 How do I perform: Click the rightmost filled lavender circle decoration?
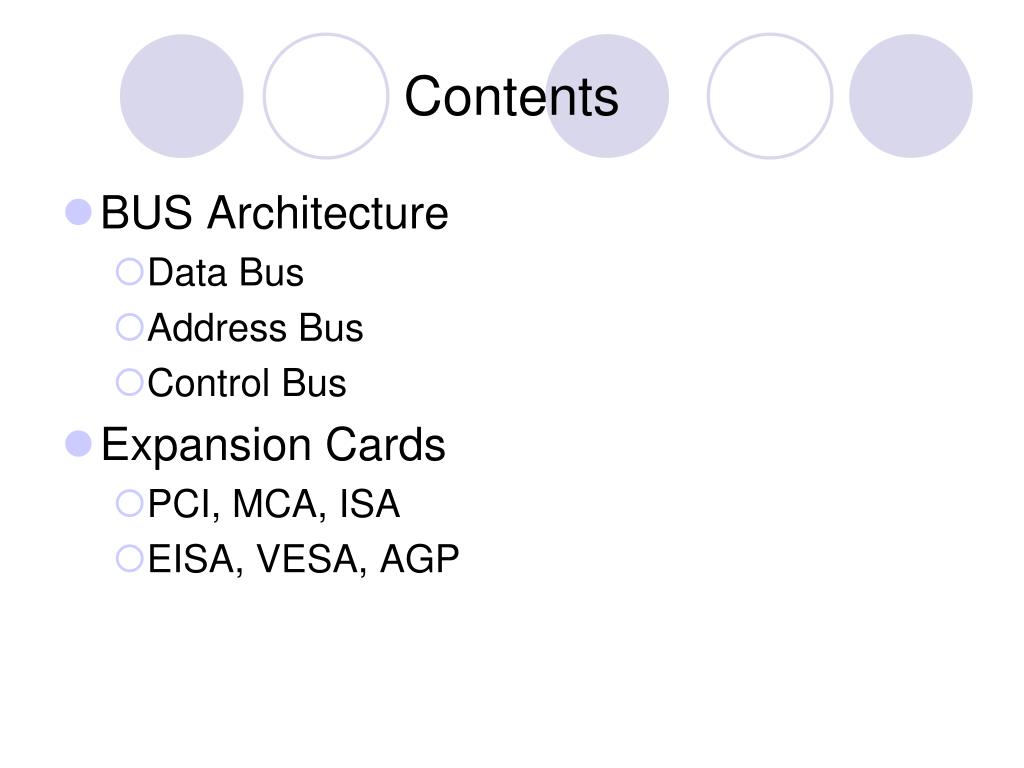(911, 96)
